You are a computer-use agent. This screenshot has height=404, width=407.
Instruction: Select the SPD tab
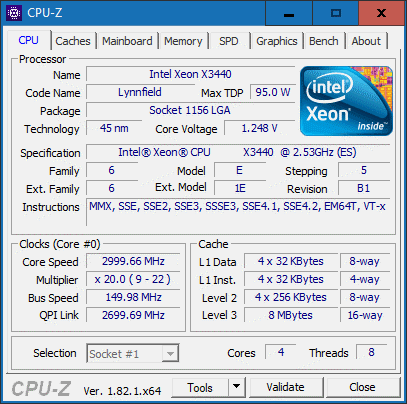tap(229, 41)
